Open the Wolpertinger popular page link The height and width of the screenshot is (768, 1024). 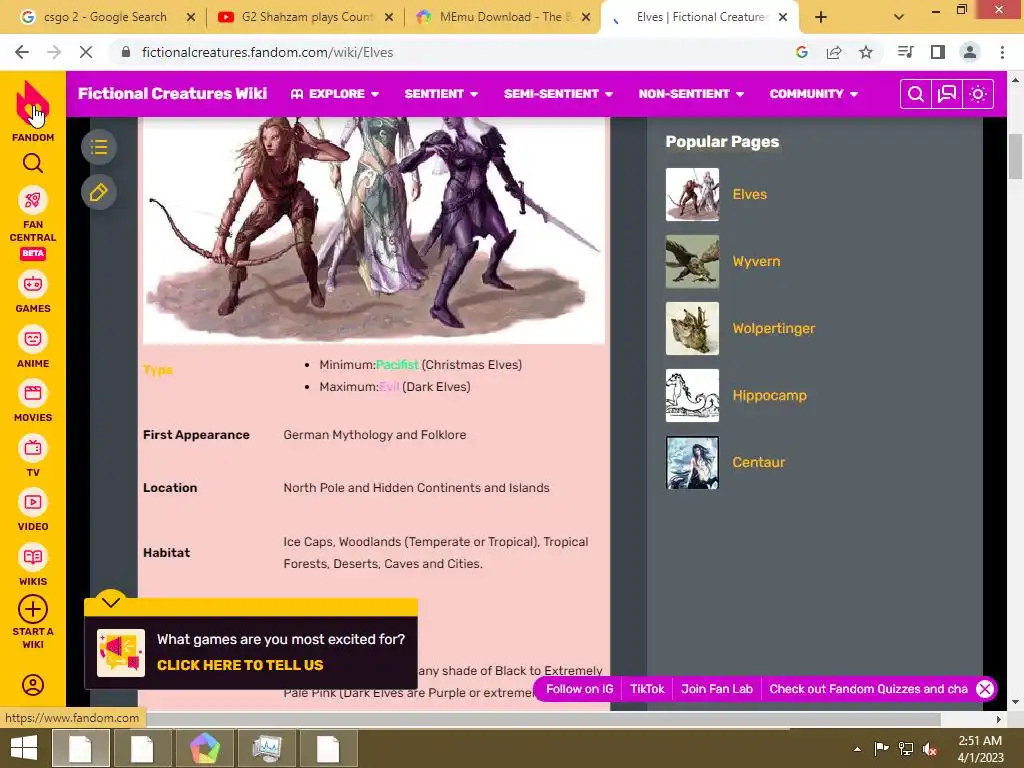774,328
